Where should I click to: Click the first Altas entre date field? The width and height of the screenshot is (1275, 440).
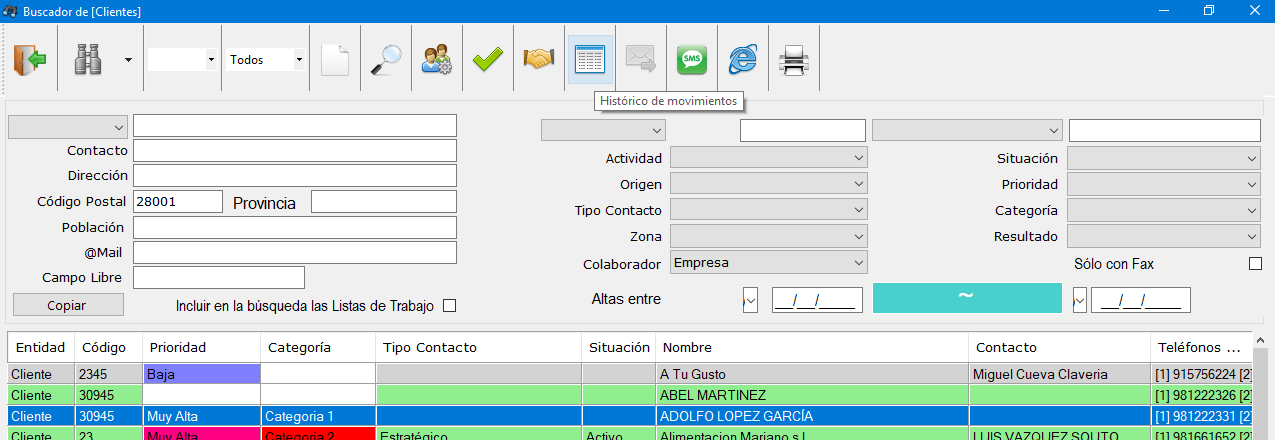[817, 299]
